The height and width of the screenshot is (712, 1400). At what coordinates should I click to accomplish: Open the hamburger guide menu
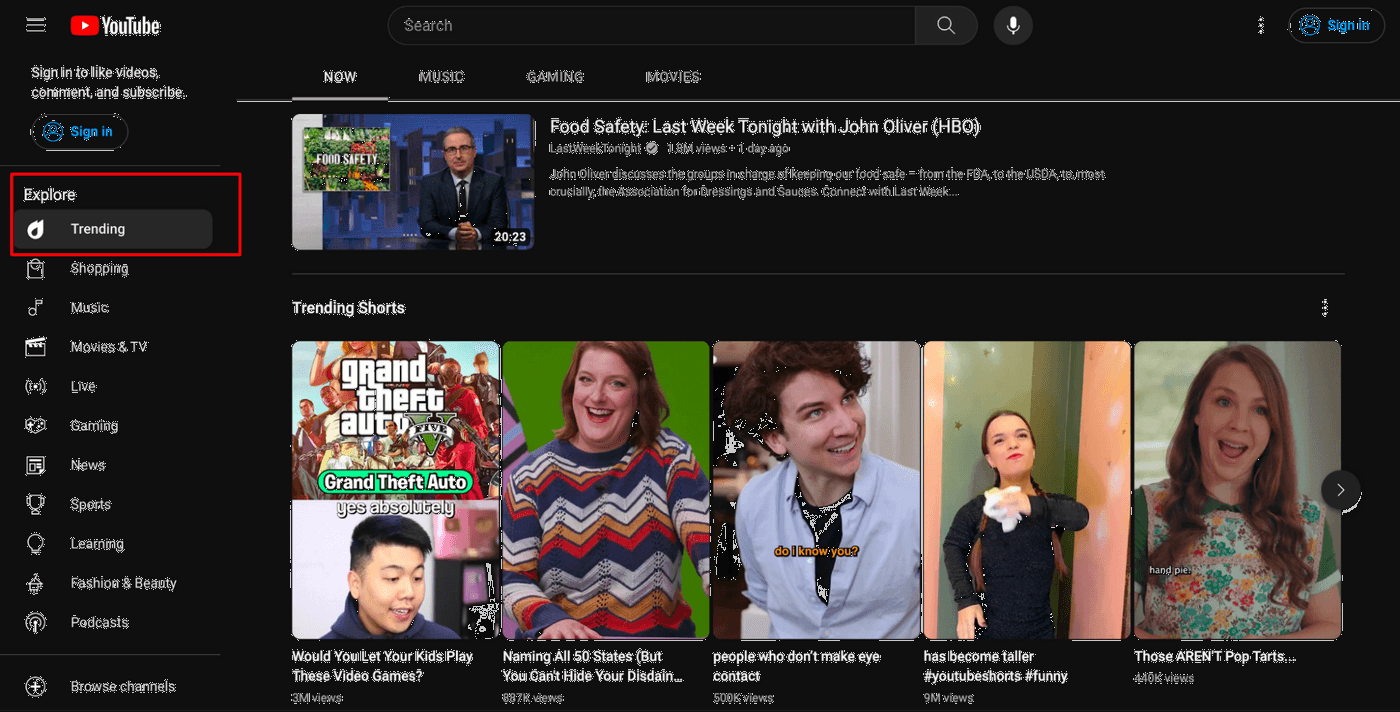click(x=36, y=25)
